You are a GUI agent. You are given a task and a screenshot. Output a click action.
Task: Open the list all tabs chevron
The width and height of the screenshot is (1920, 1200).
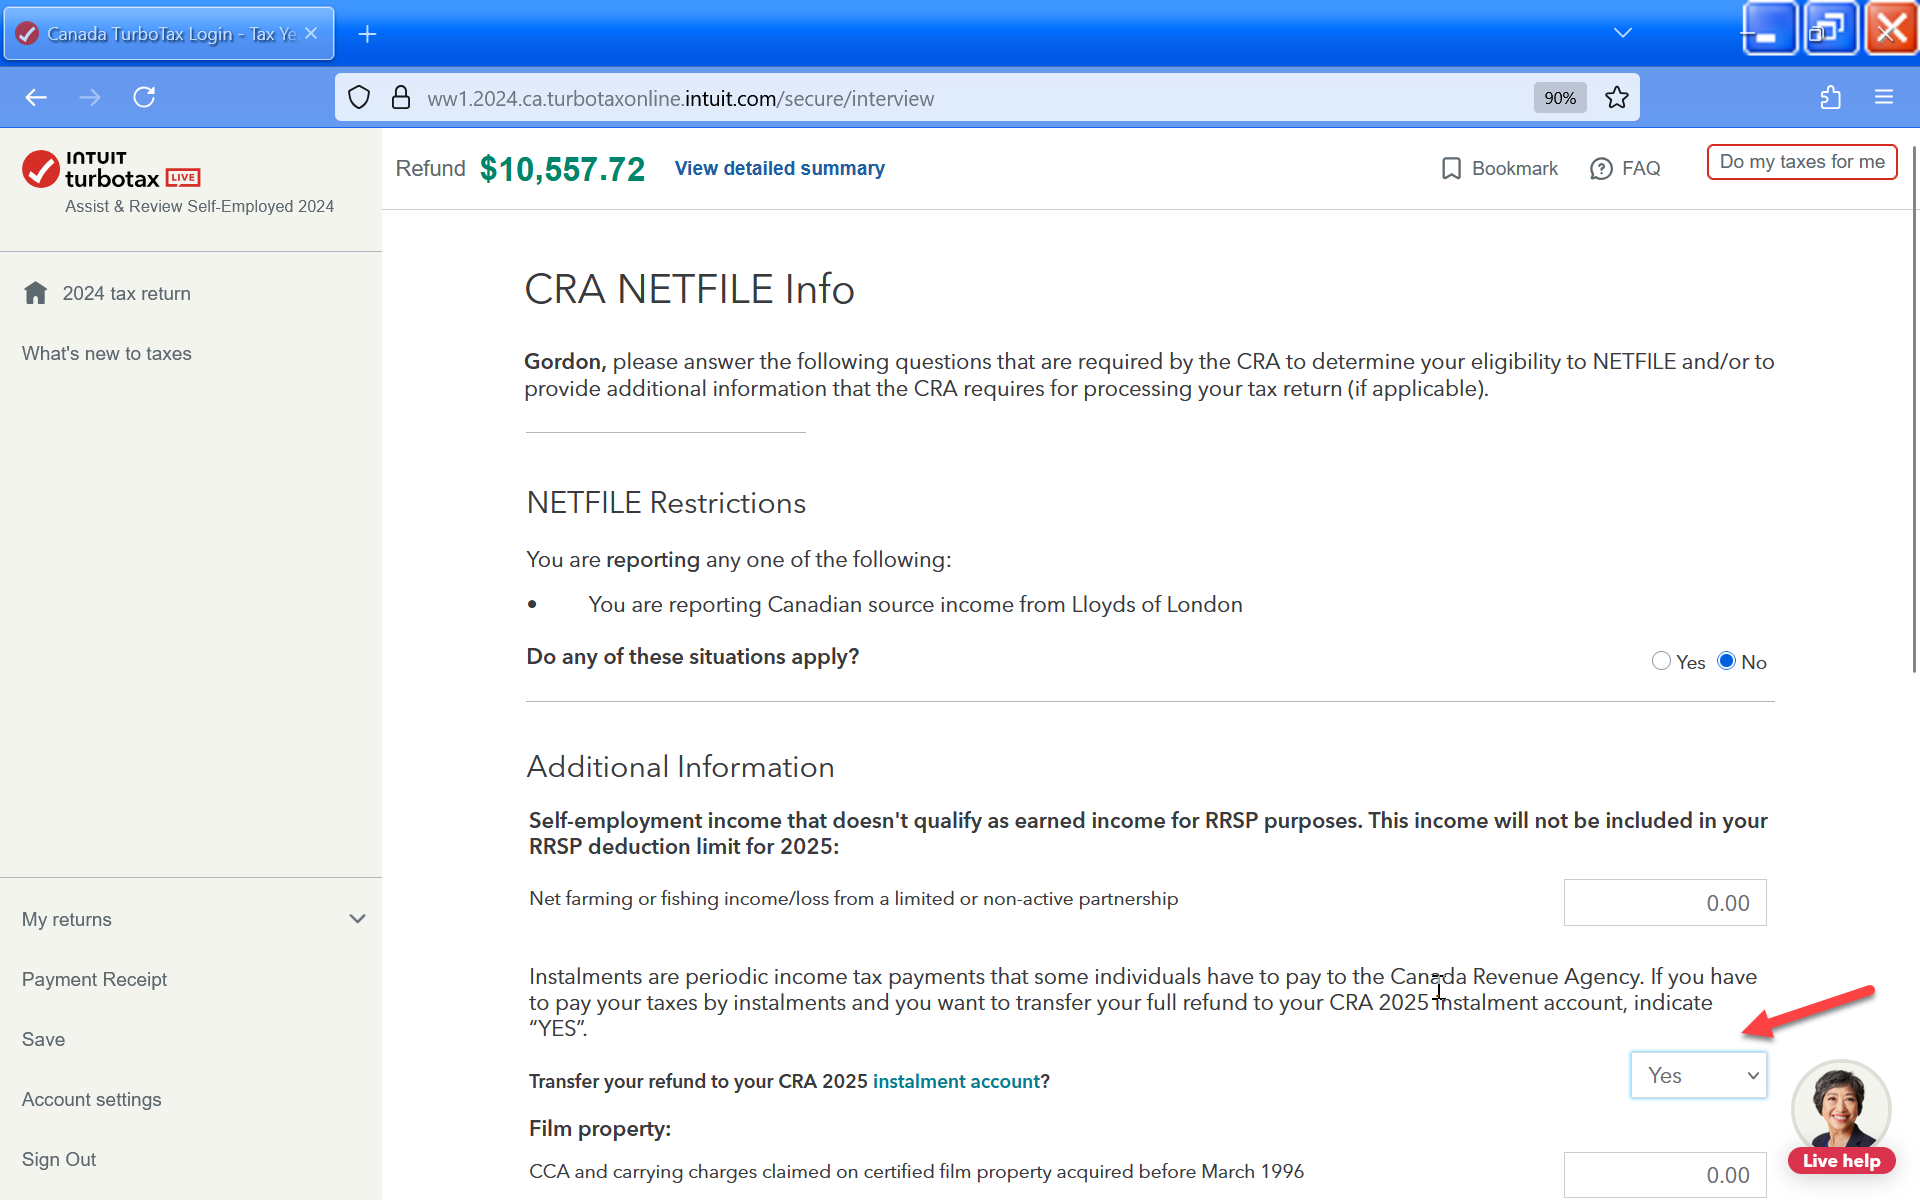tap(1622, 33)
